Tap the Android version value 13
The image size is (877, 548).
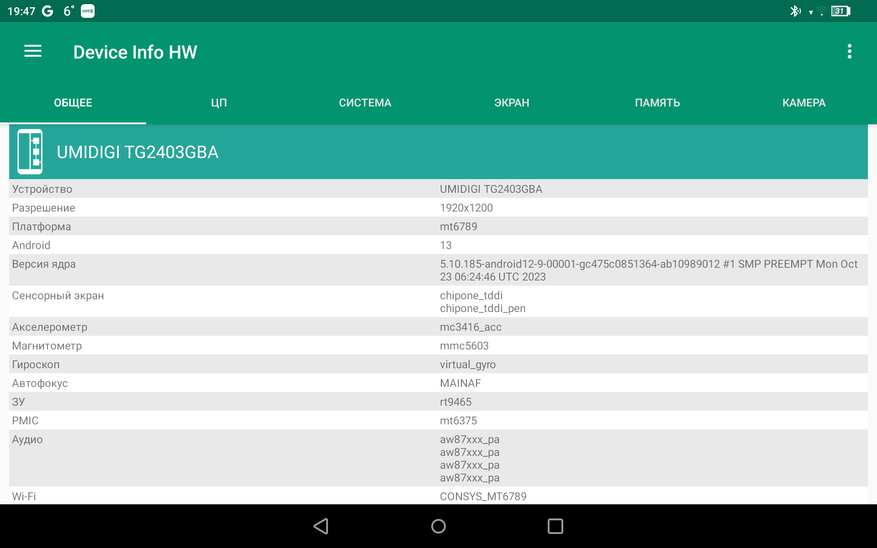445,245
